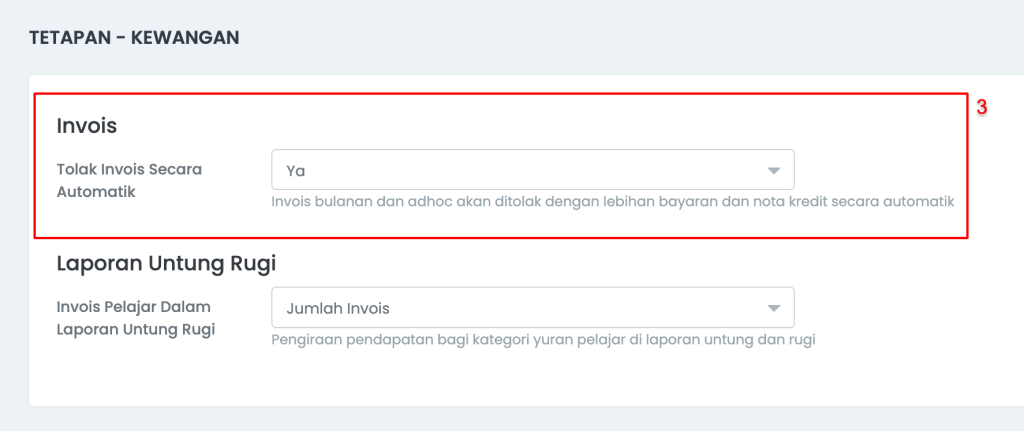Click the word 'Automatik' in the field label
The height and width of the screenshot is (431, 1024).
click(x=96, y=193)
